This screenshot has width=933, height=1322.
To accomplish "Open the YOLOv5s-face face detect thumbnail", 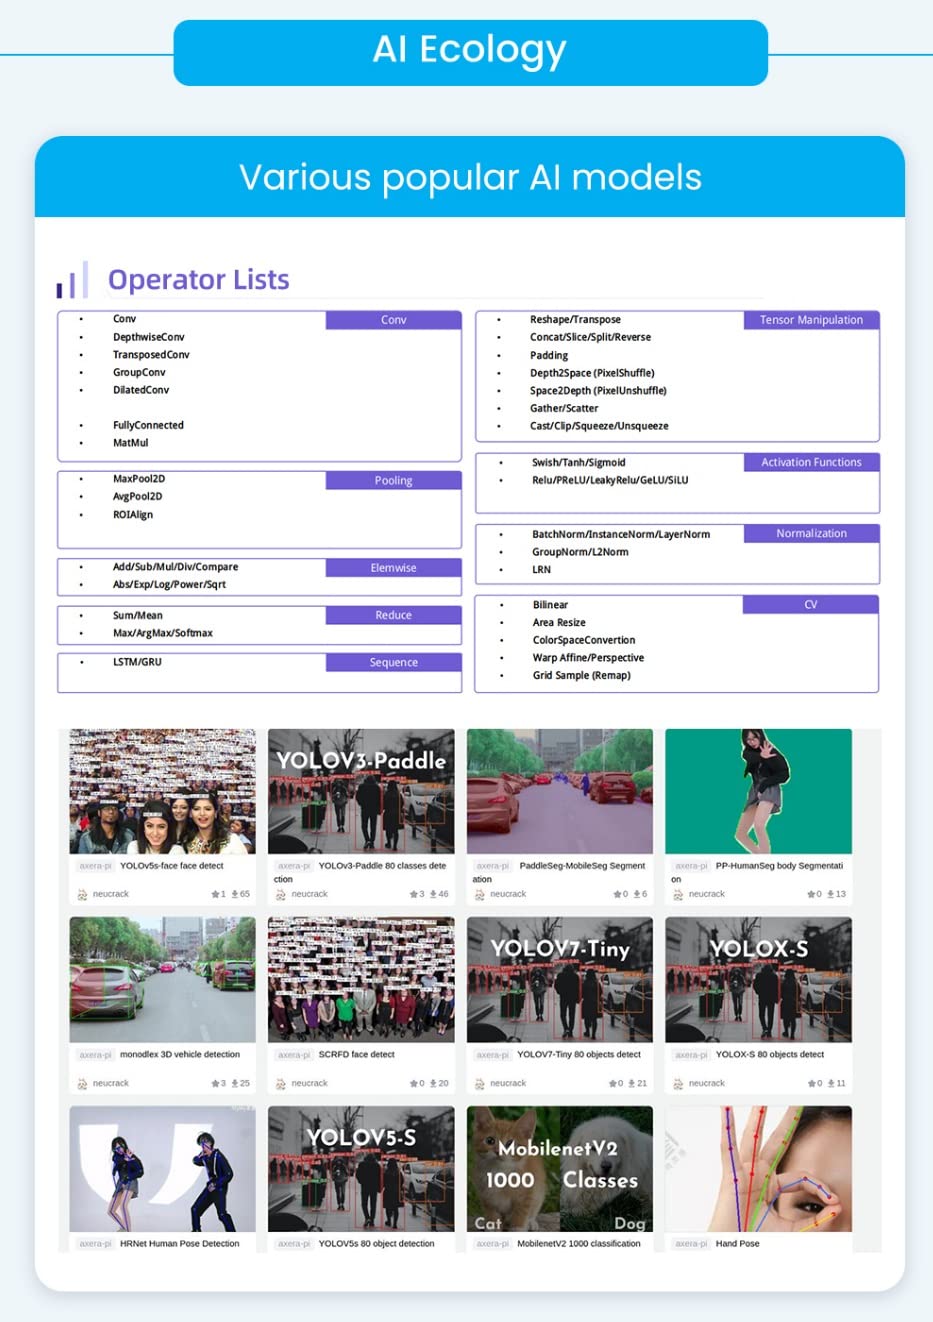I will click(x=162, y=791).
